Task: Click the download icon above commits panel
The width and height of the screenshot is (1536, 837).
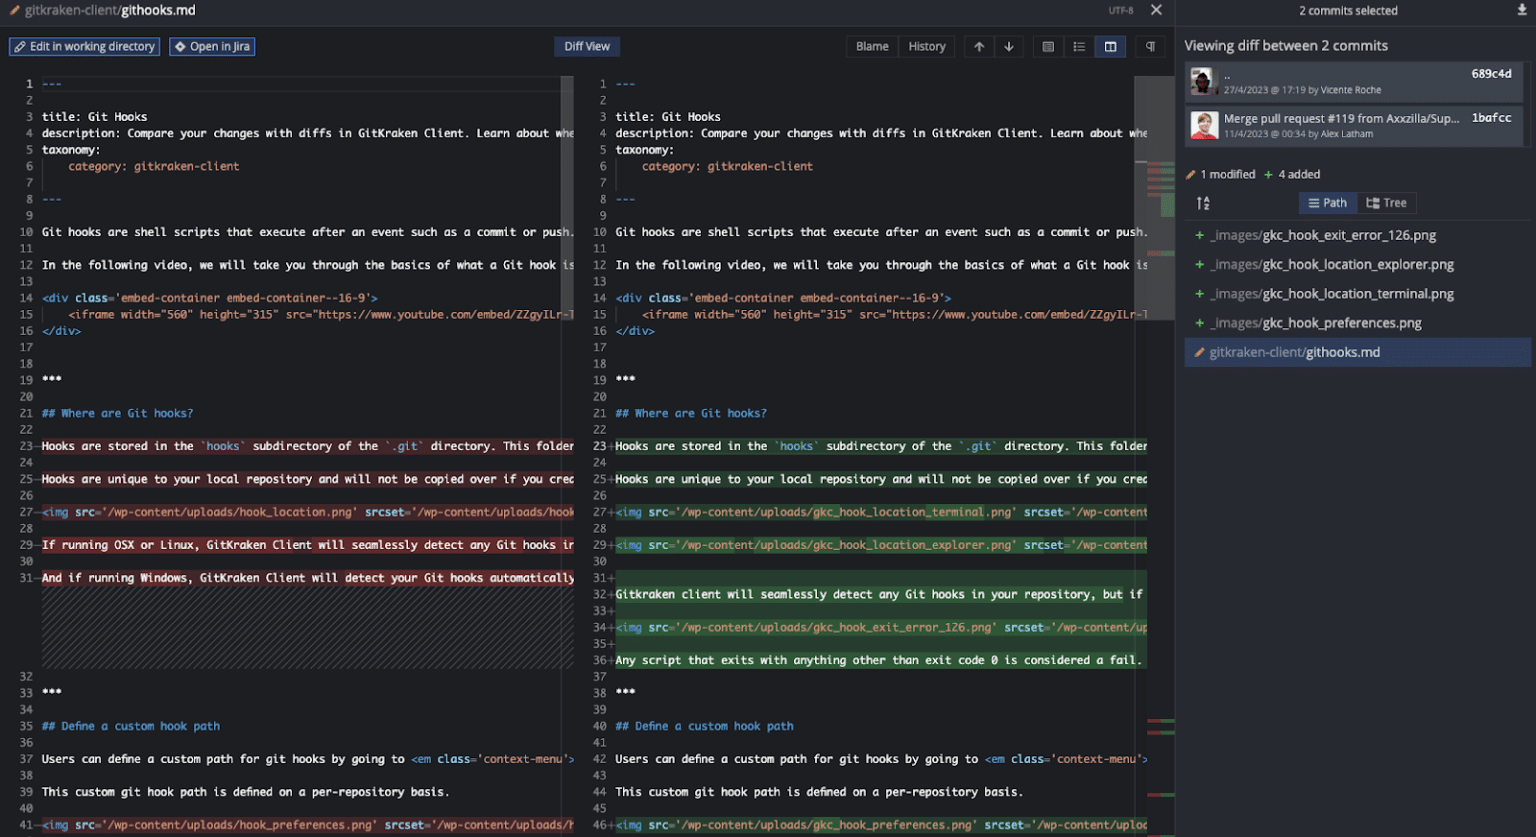Action: point(1522,11)
